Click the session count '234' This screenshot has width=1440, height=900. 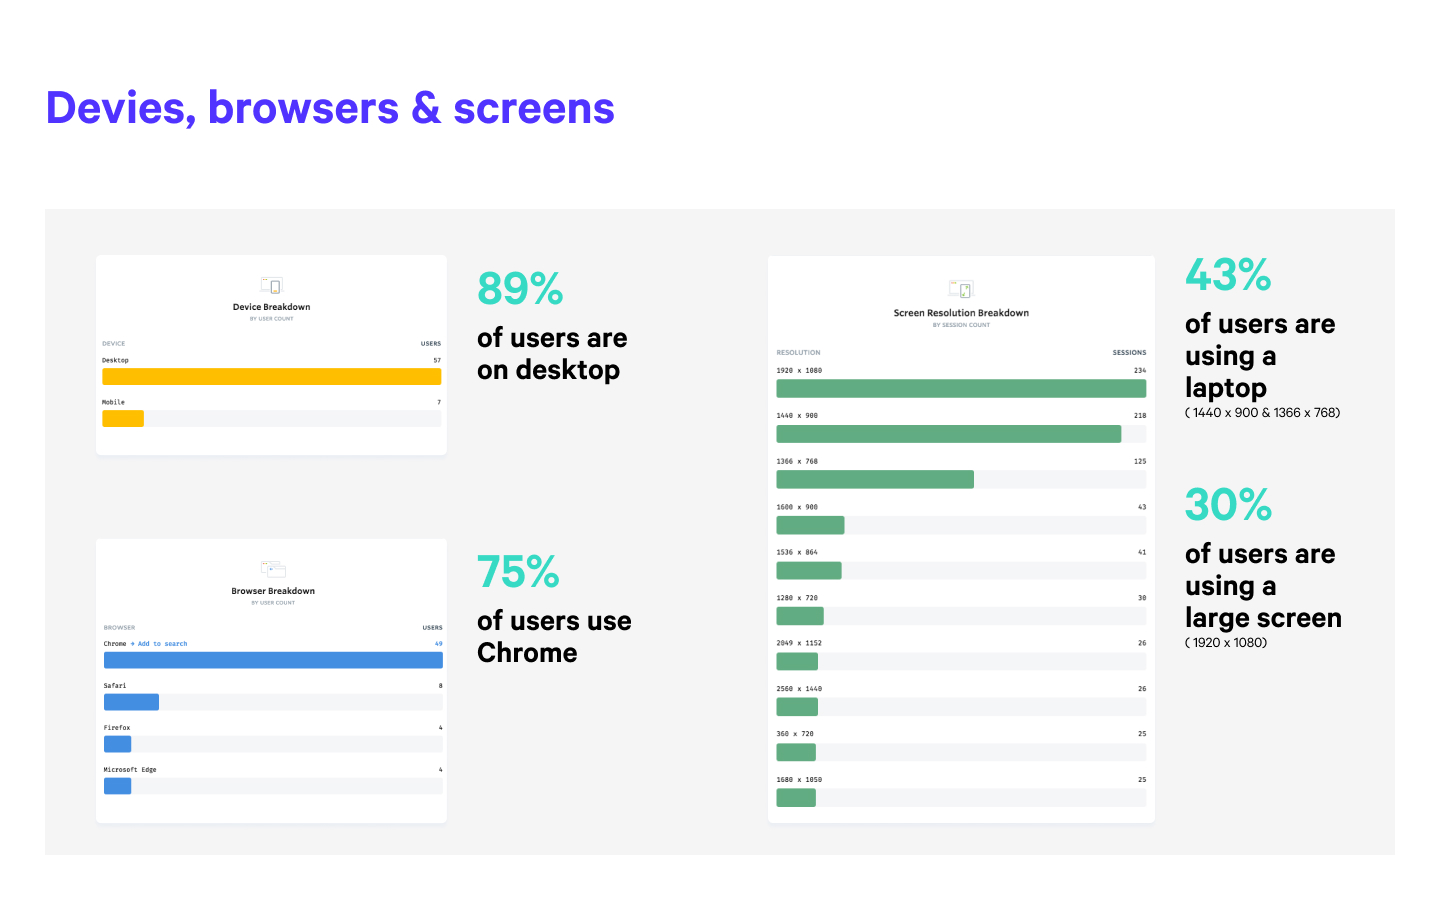click(1140, 370)
